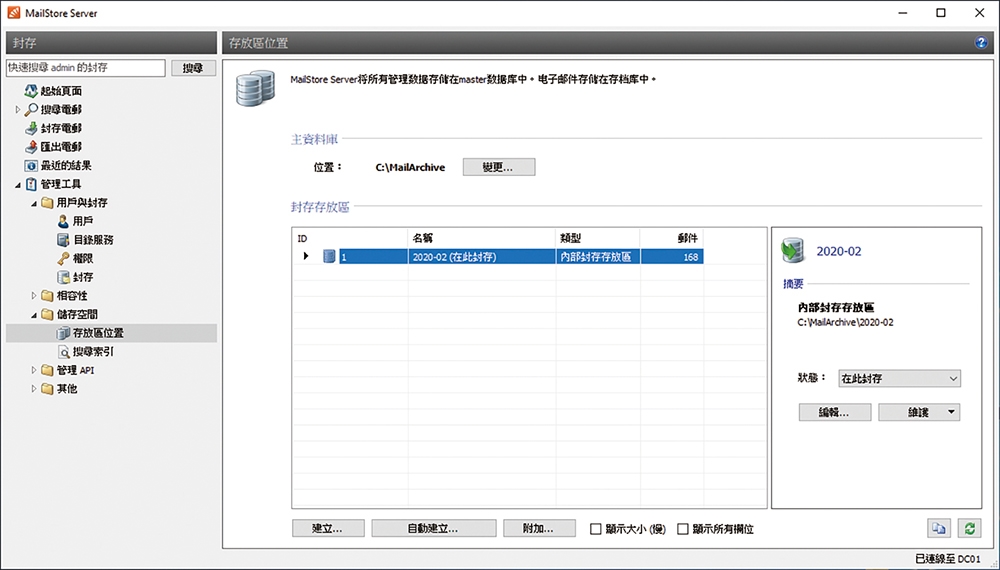The height and width of the screenshot is (570, 1000).
Task: Click the 類型 column header
Action: click(x=598, y=238)
